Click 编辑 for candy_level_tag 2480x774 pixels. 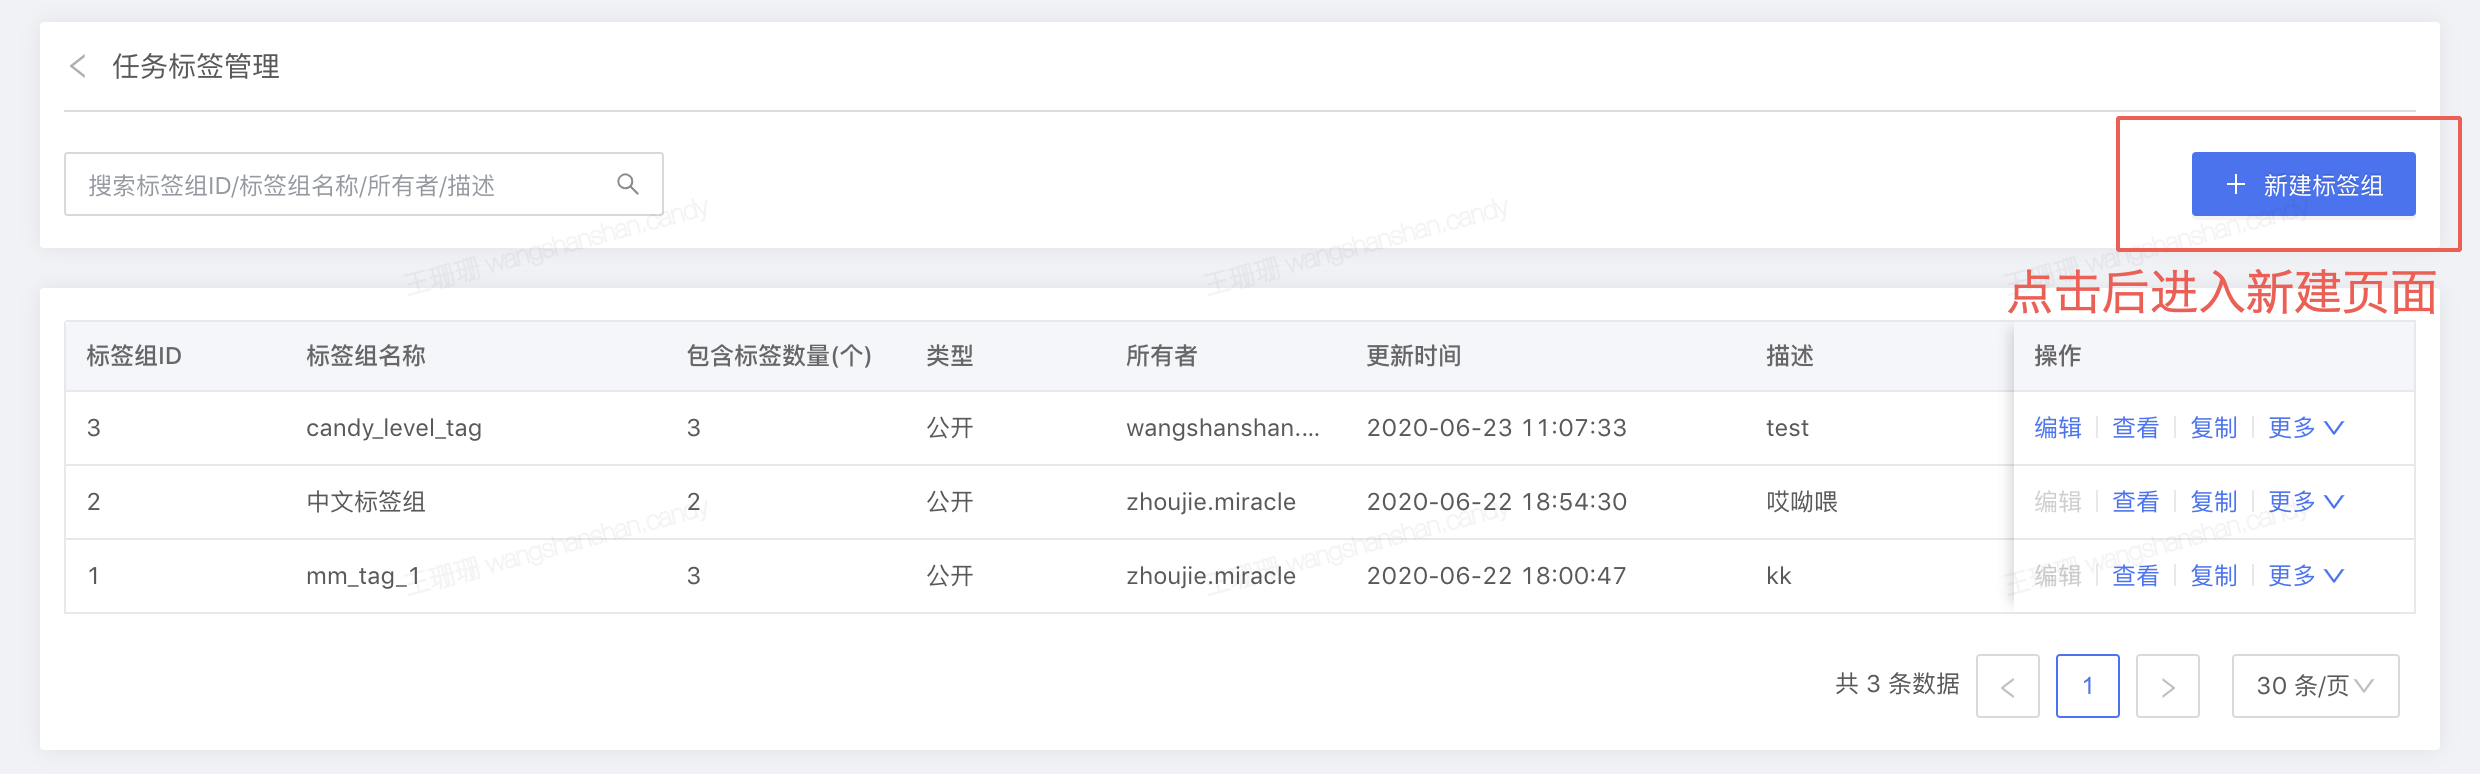[2058, 428]
